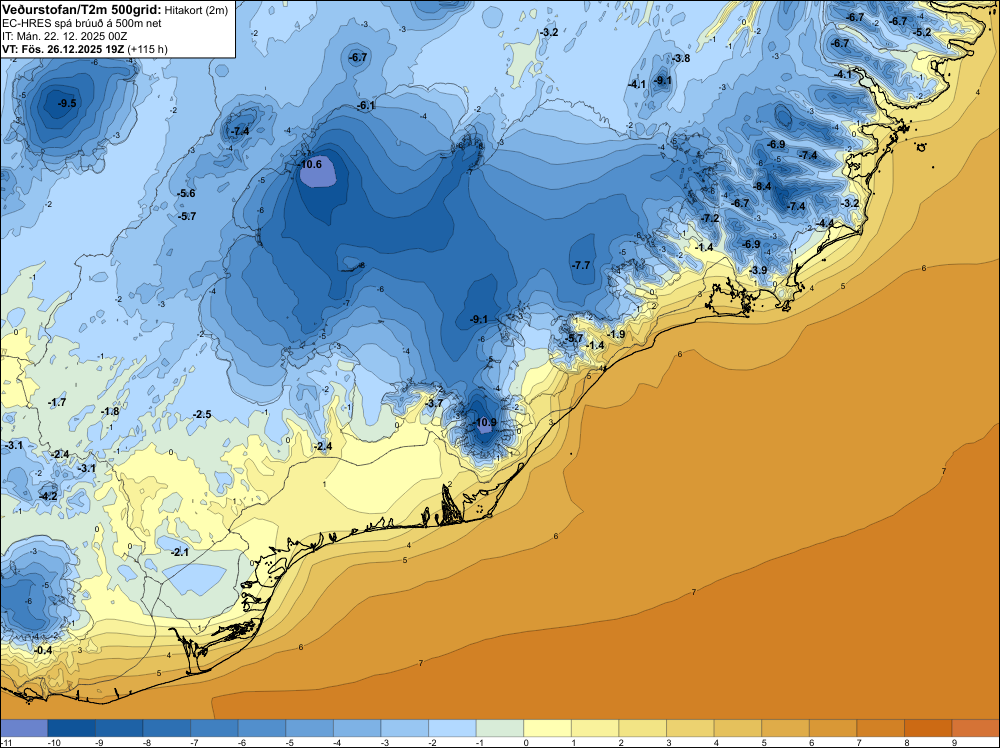Viewport: 1000px width, 748px height.
Task: Click the legend swatch between -9 and -8
Action: (119, 728)
